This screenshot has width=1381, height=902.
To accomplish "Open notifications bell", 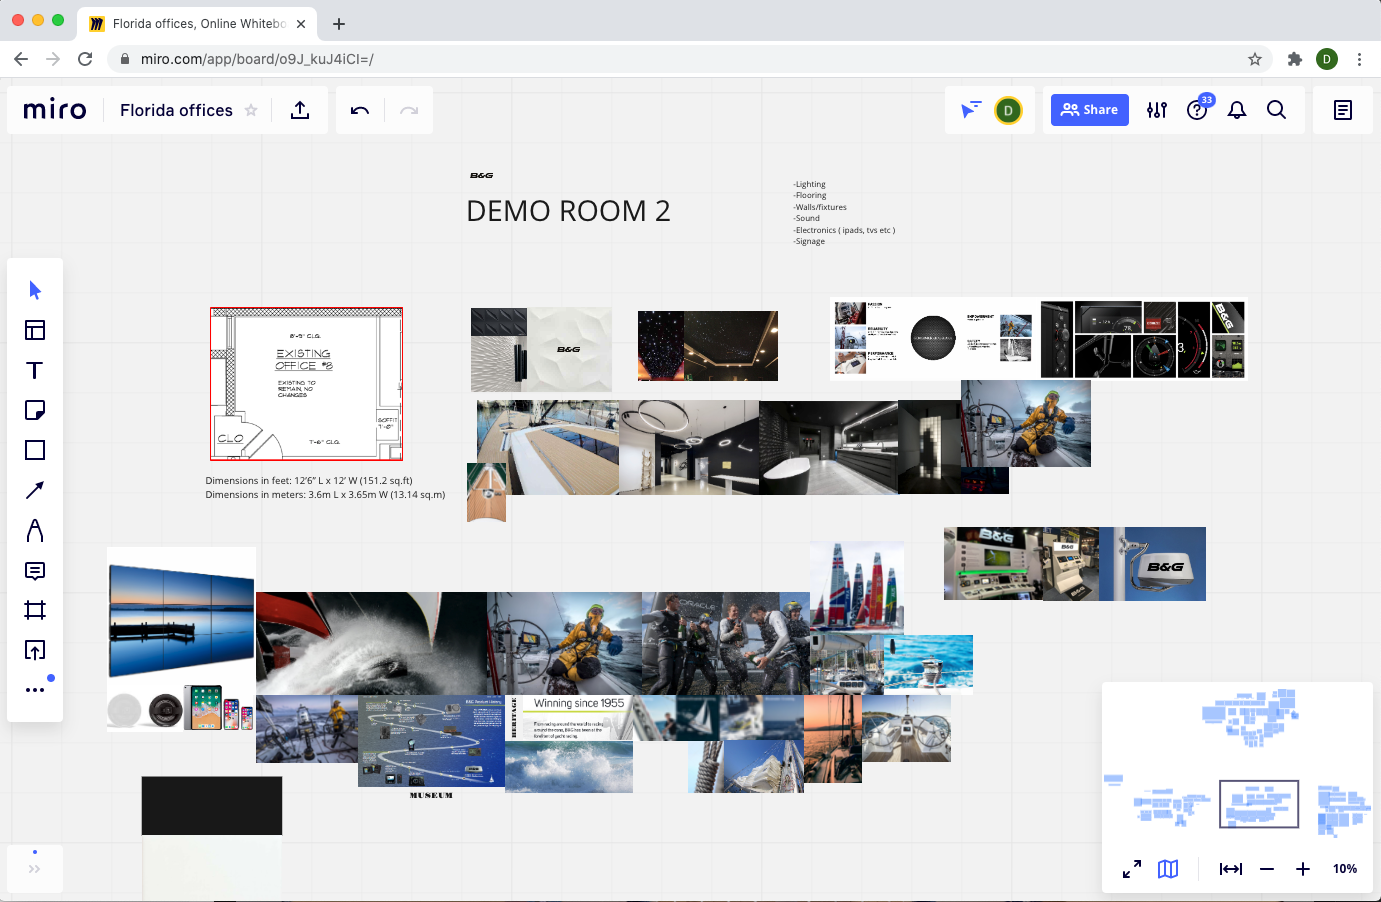I will [x=1237, y=110].
